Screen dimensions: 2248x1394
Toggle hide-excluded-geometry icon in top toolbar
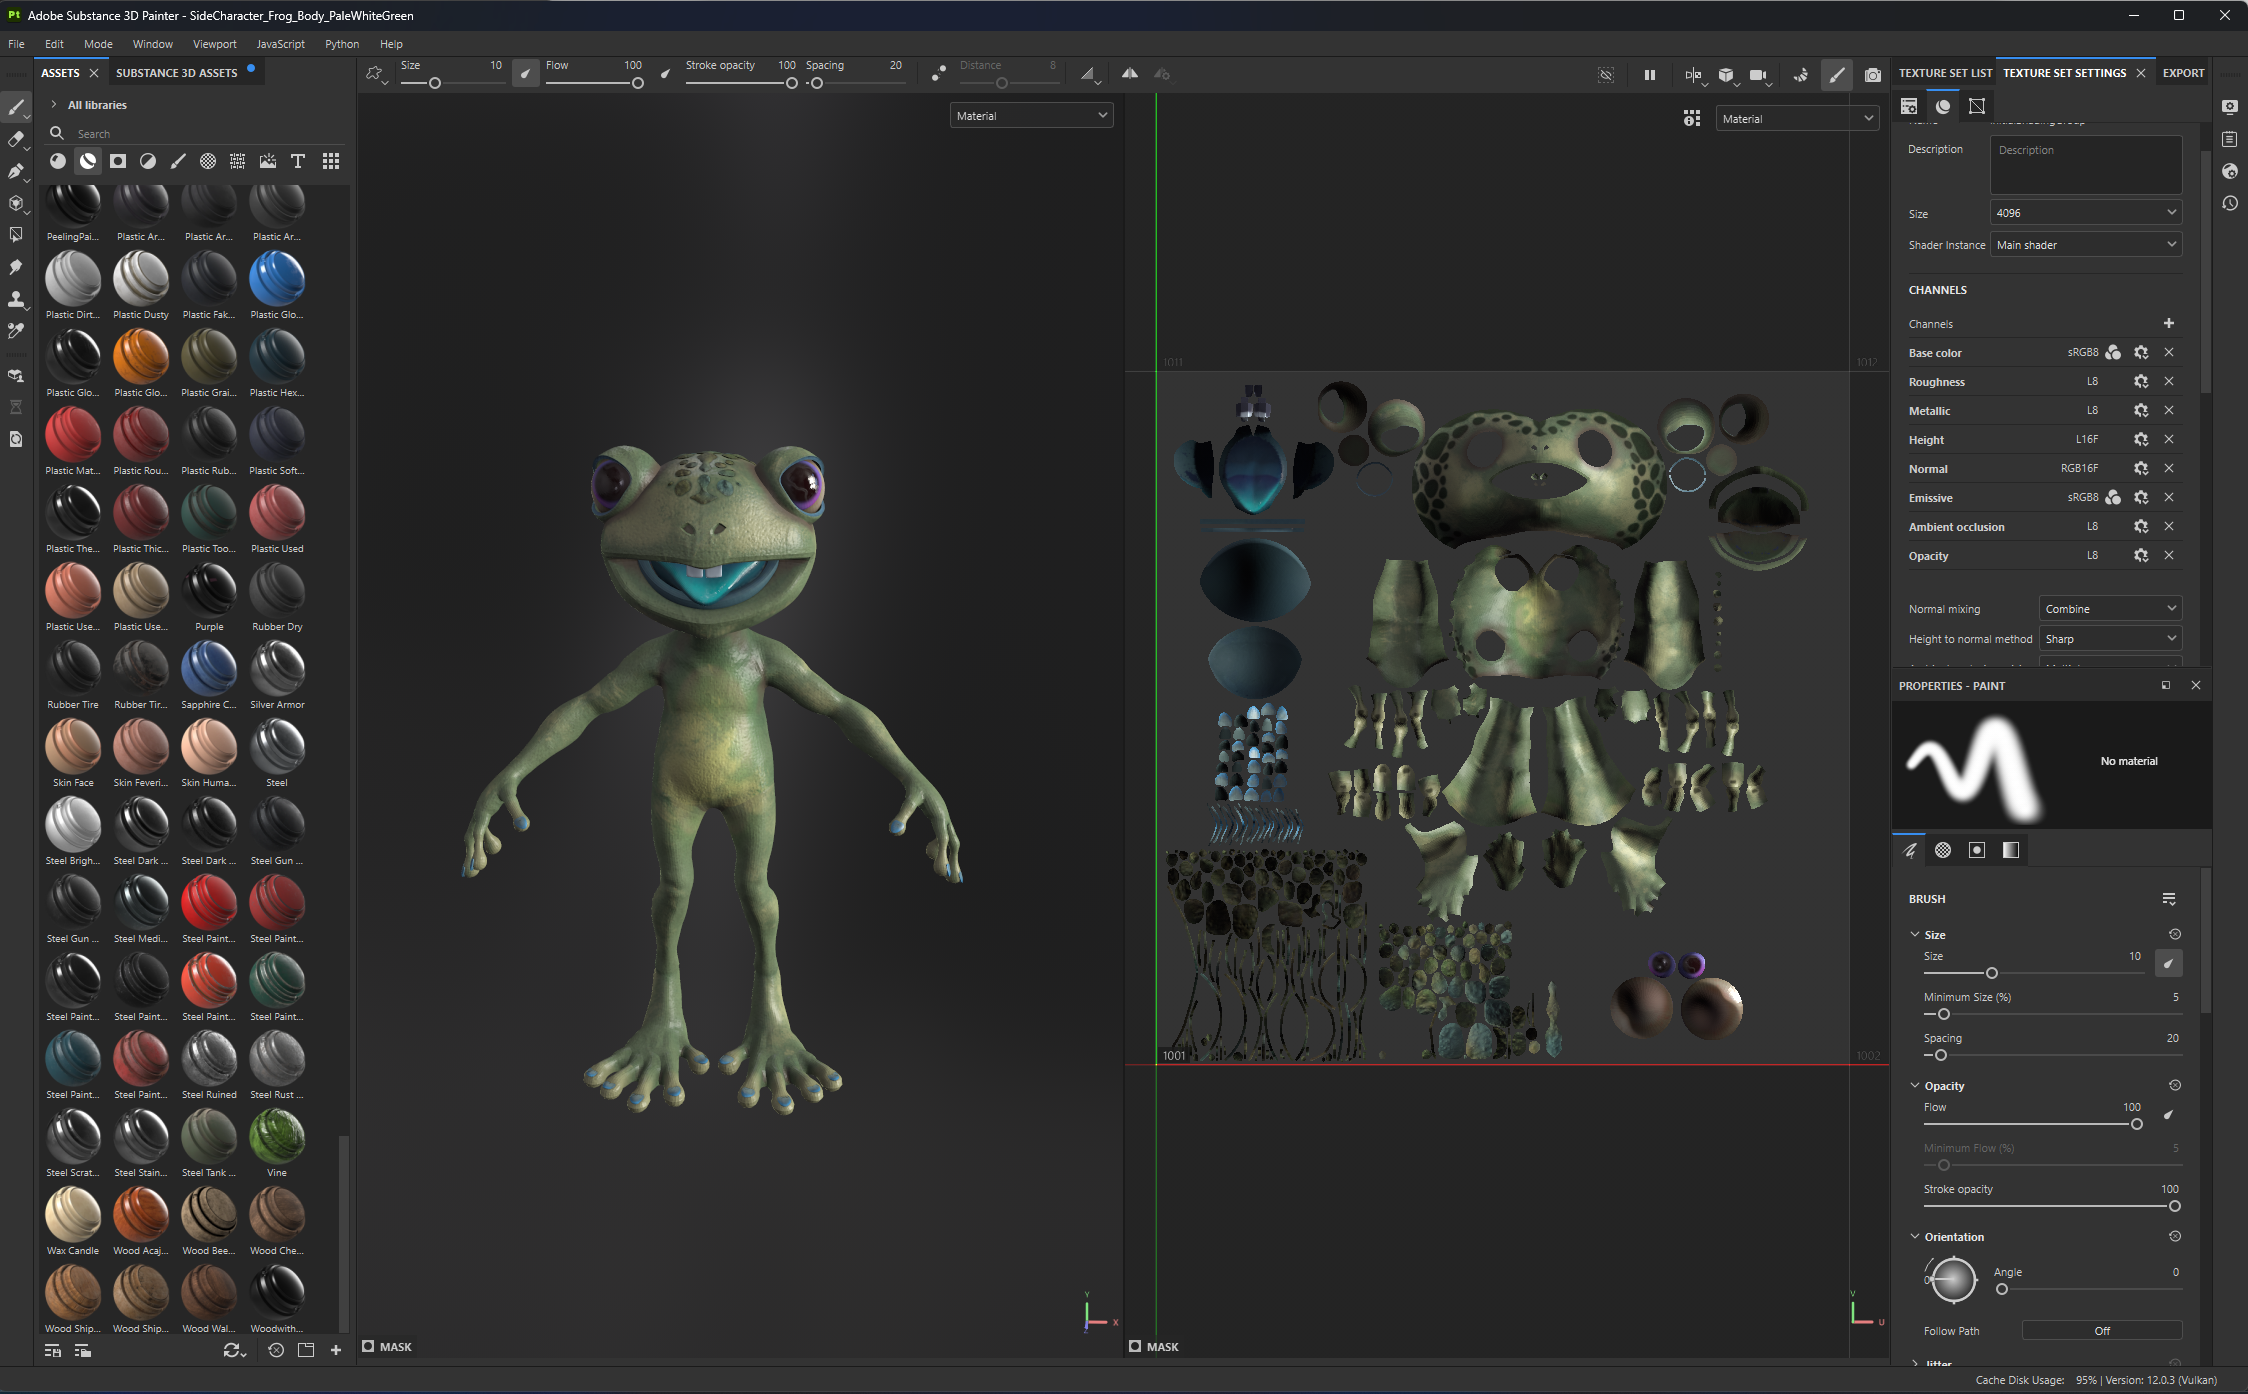click(x=1606, y=75)
